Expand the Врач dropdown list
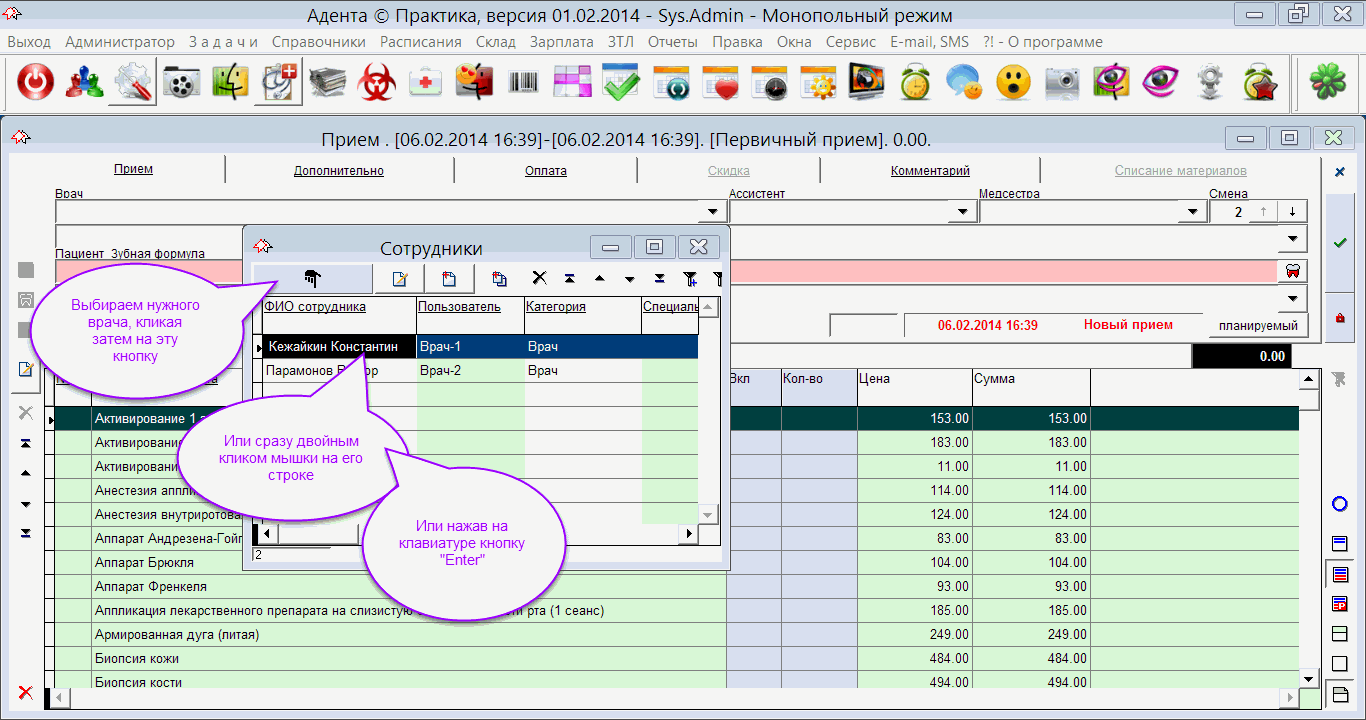The image size is (1366, 720). point(712,212)
